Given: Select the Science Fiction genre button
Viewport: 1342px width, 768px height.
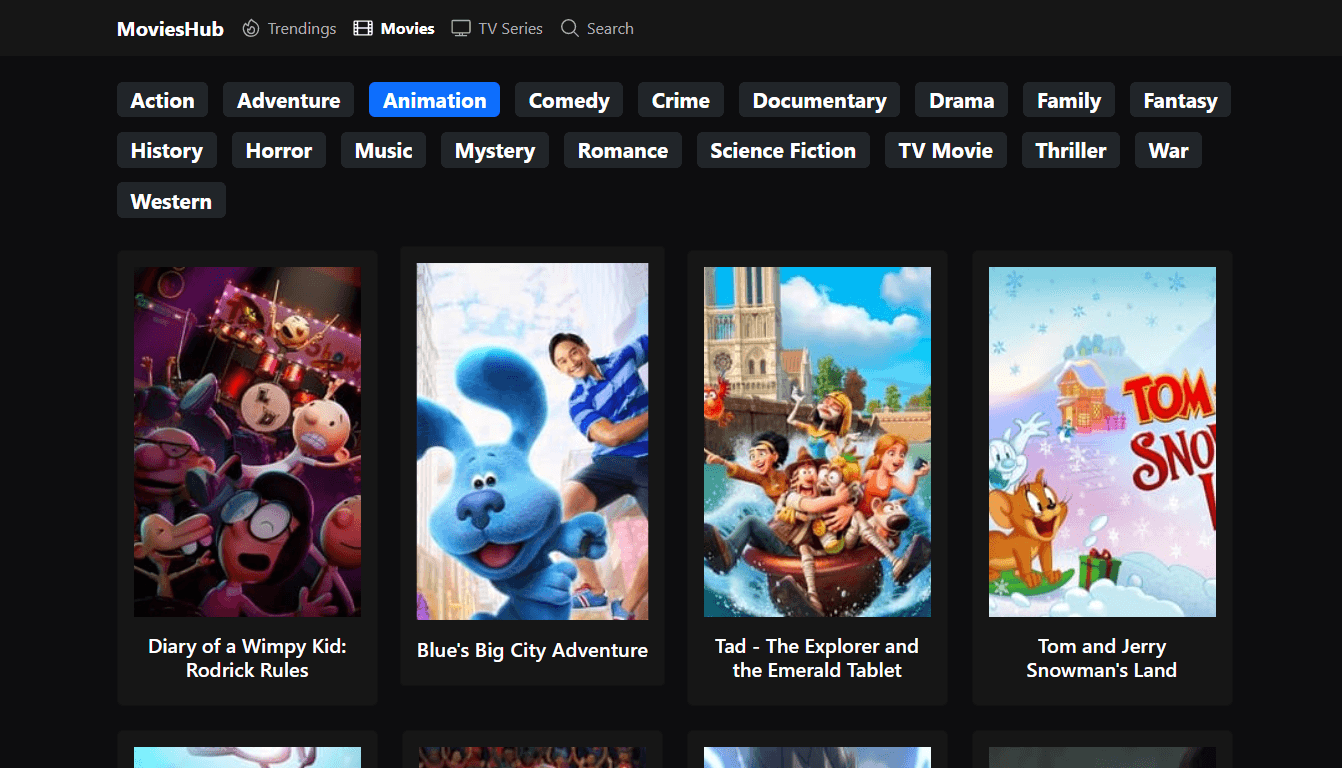Looking at the screenshot, I should click(x=783, y=150).
